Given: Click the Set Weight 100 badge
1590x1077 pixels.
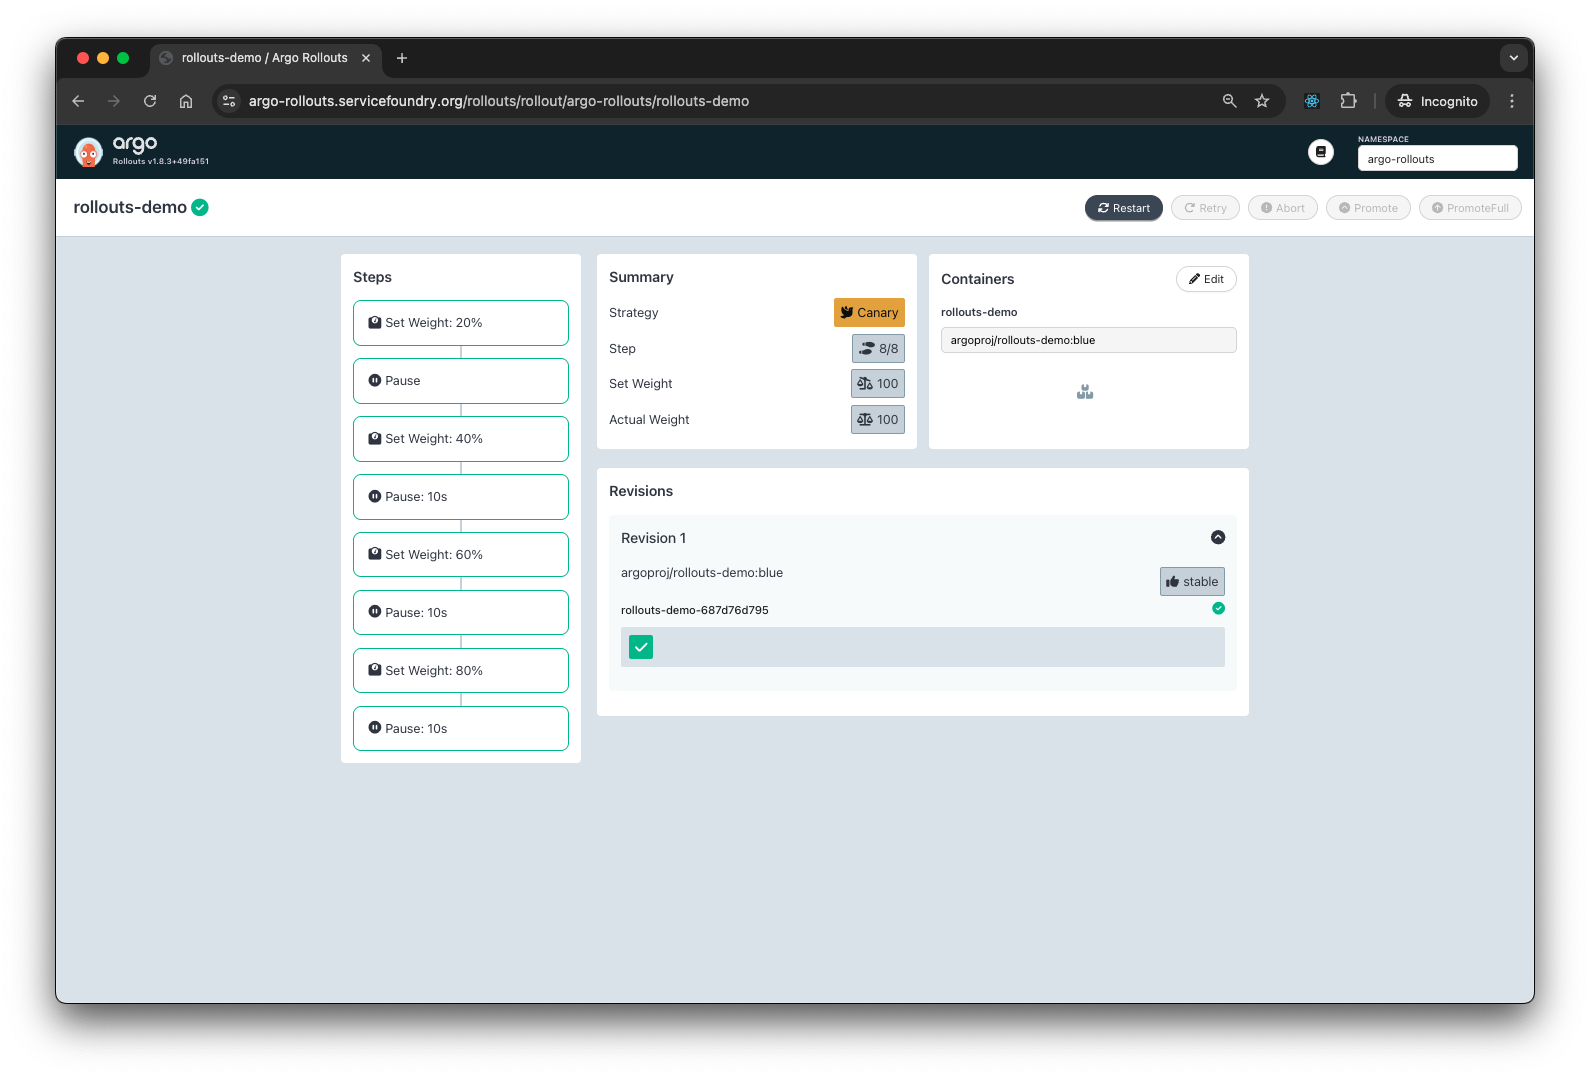Looking at the screenshot, I should pyautogui.click(x=878, y=384).
